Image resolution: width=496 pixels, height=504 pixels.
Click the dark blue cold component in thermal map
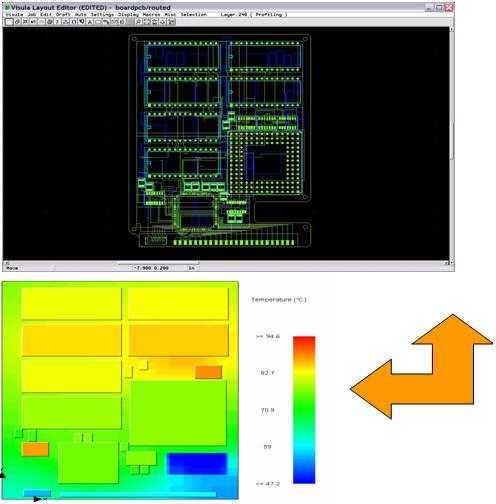click(197, 464)
